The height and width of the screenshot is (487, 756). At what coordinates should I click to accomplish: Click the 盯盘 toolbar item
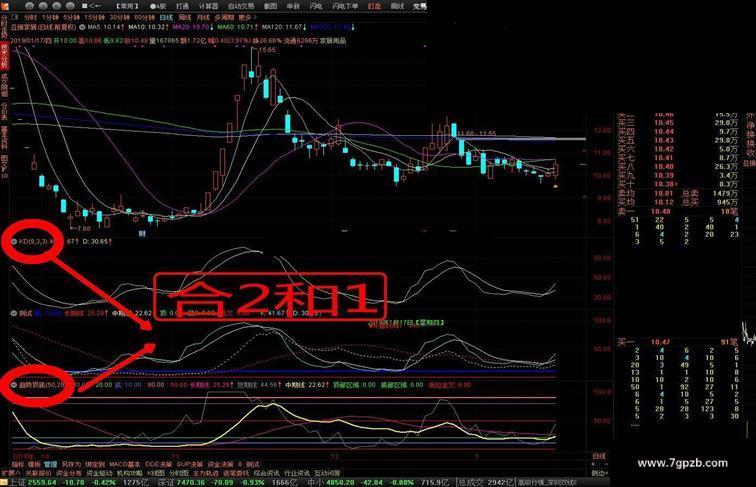[x=374, y=6]
